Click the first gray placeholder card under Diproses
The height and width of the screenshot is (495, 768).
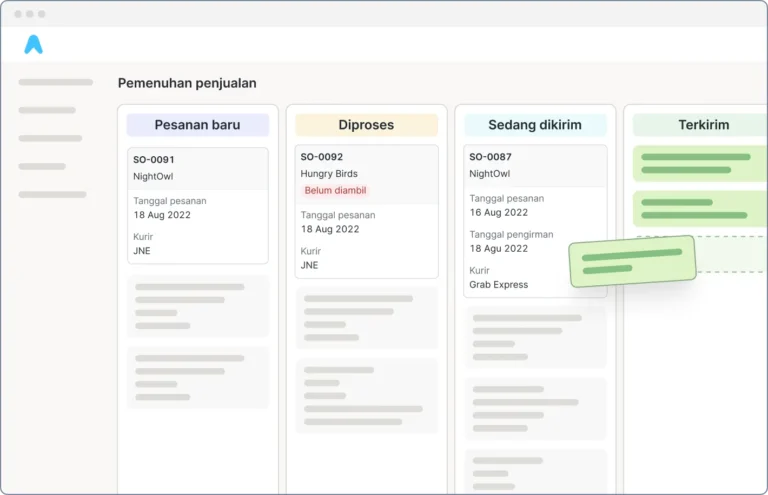366,318
